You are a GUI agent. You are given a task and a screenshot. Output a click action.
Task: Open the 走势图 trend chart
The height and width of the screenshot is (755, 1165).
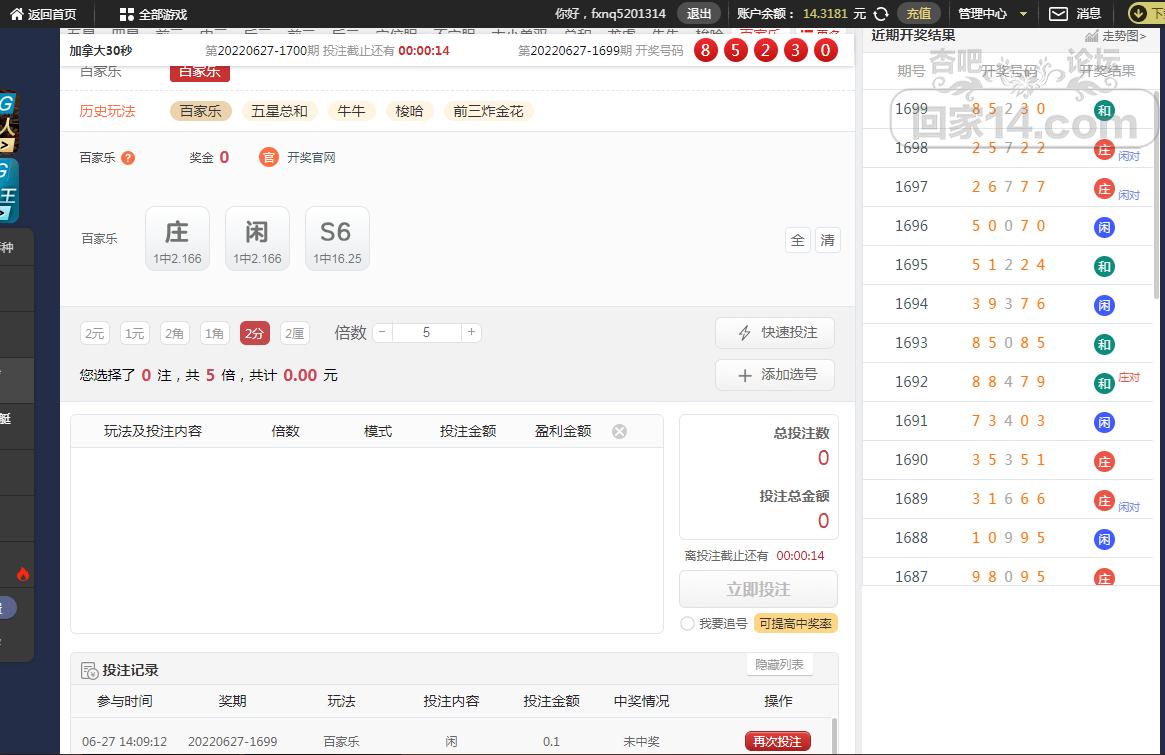(1093, 36)
